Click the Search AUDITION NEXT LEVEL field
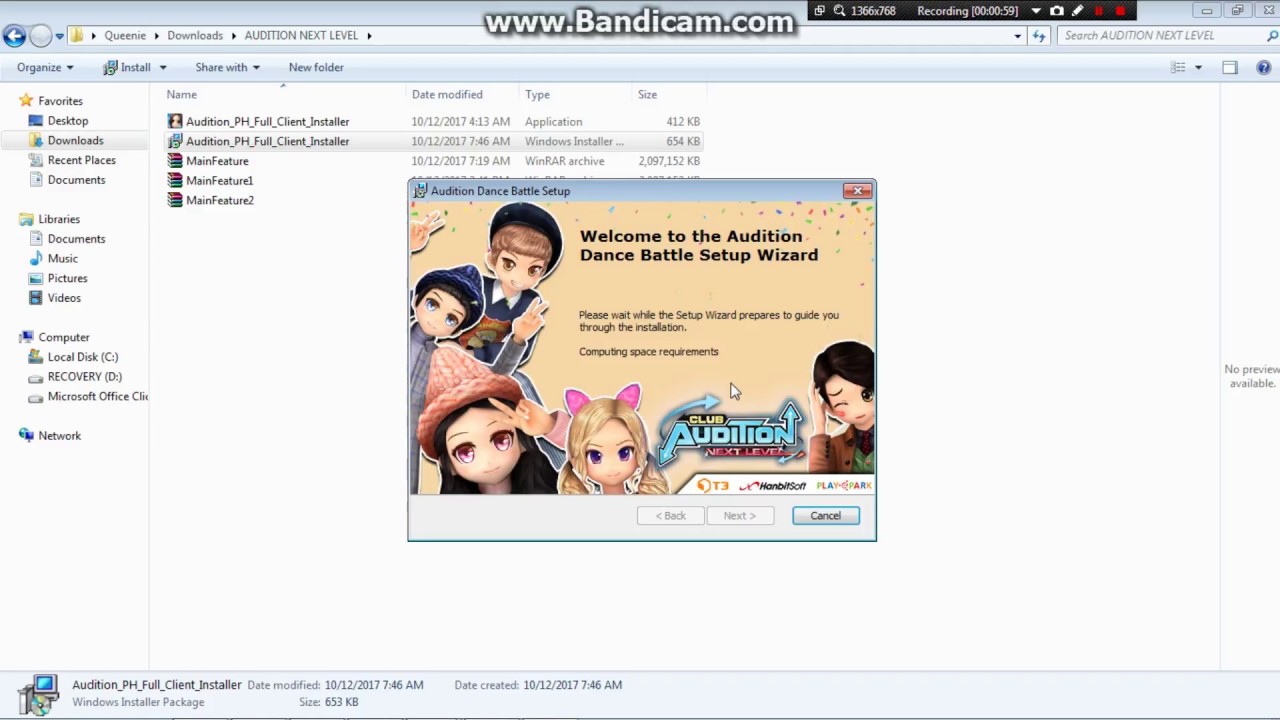 [x=1158, y=35]
